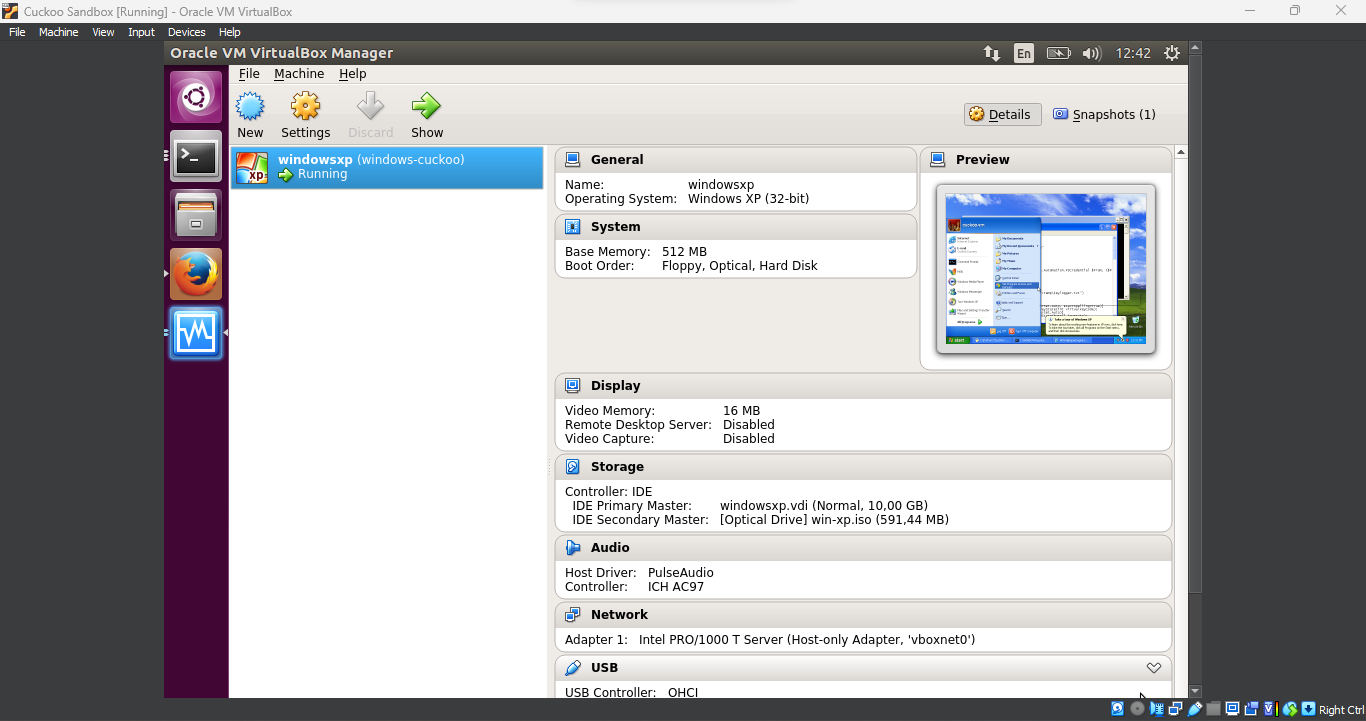Click the CPU virtualization status icon
The height and width of the screenshot is (721, 1366).
click(x=1271, y=709)
